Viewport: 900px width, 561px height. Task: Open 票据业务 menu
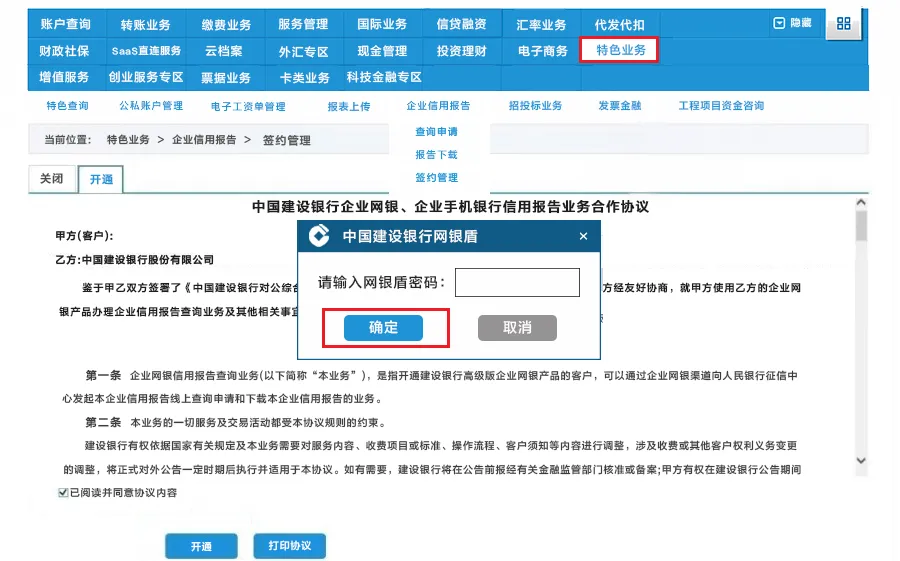point(226,78)
